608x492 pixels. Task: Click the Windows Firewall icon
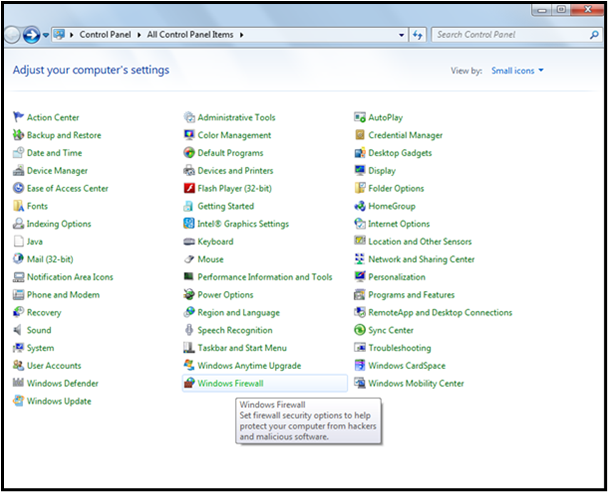pyautogui.click(x=189, y=383)
